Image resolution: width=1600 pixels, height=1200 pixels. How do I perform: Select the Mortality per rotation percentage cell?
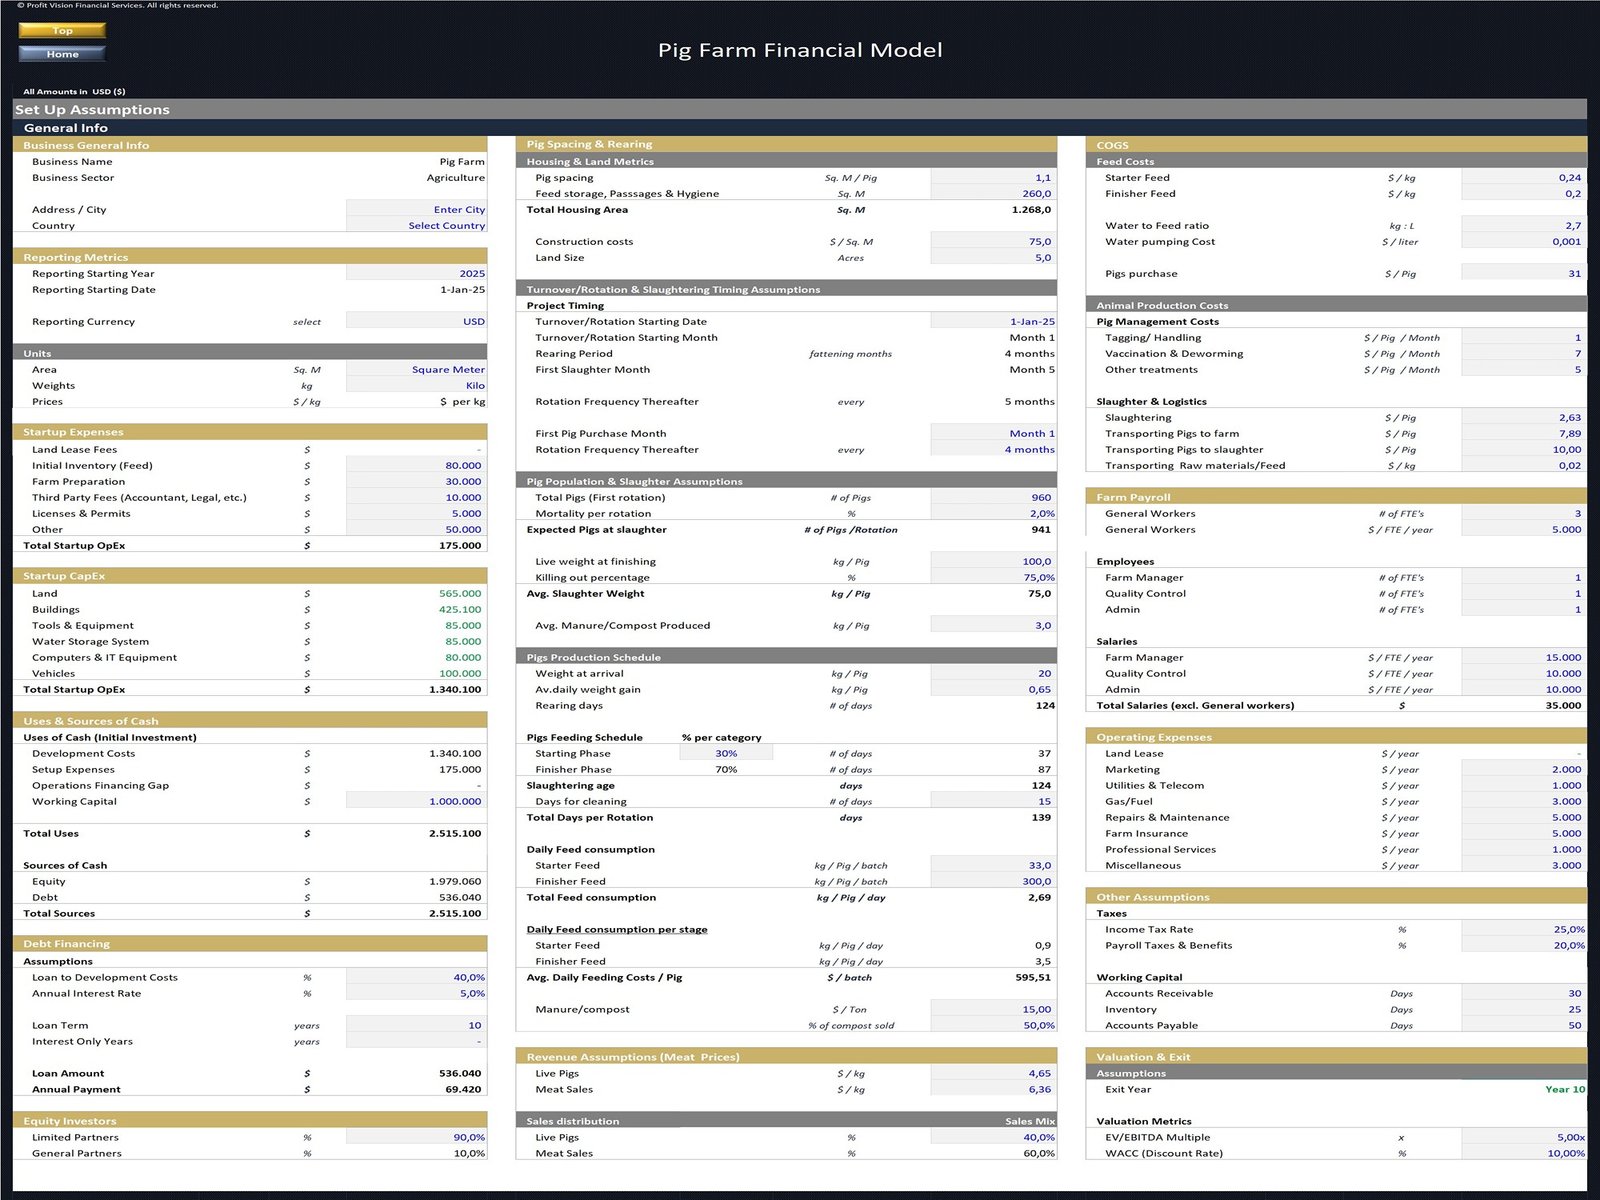click(x=992, y=514)
